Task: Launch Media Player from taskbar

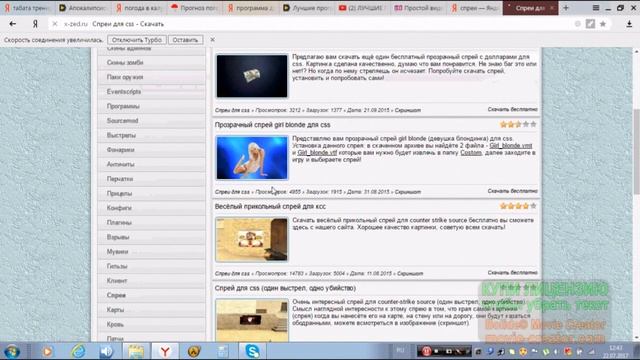Action: [47, 351]
